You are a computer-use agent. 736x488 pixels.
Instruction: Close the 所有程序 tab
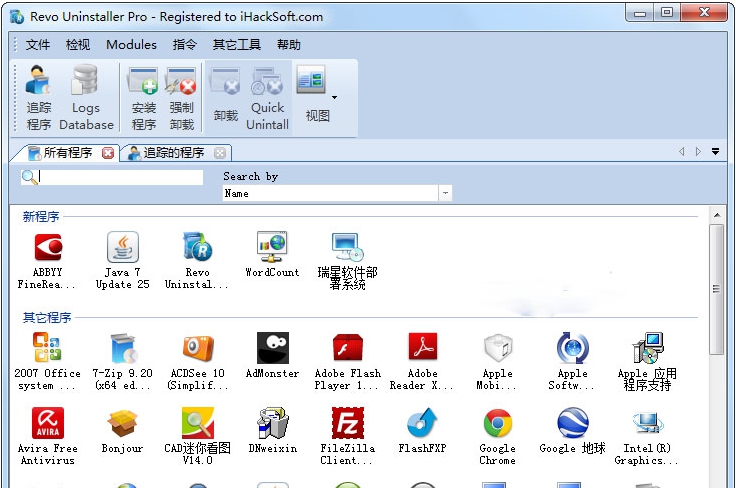tap(108, 153)
